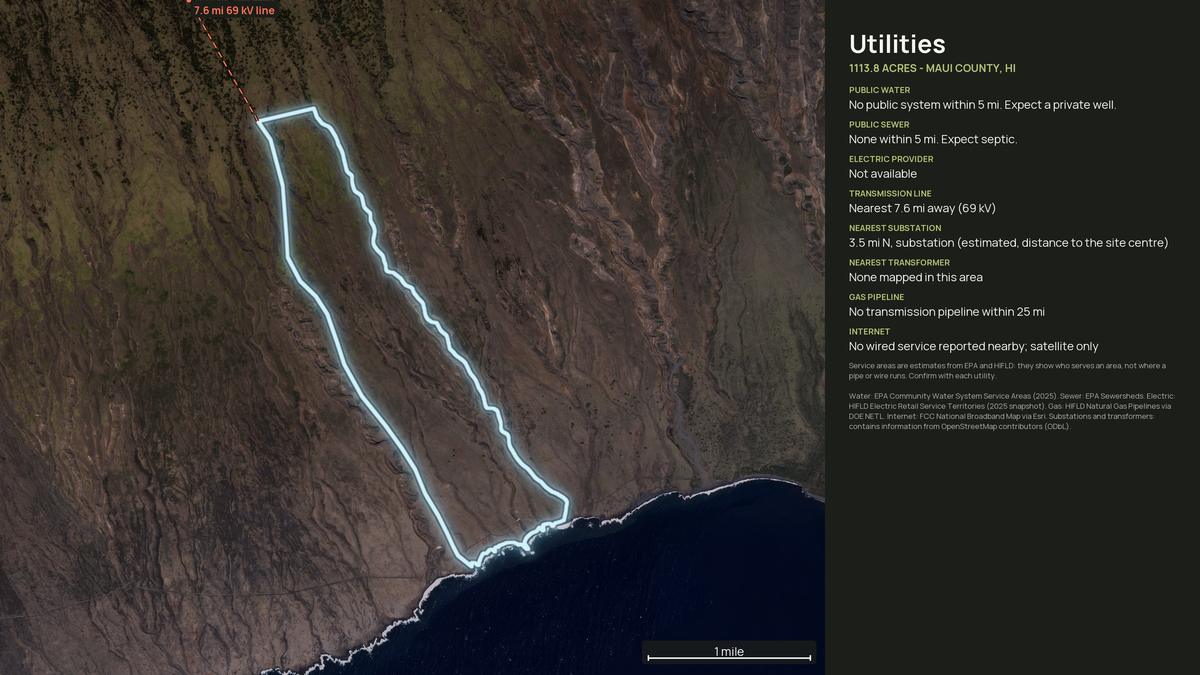The width and height of the screenshot is (1200, 675).
Task: Click the INTERNET label
Action: tap(870, 332)
